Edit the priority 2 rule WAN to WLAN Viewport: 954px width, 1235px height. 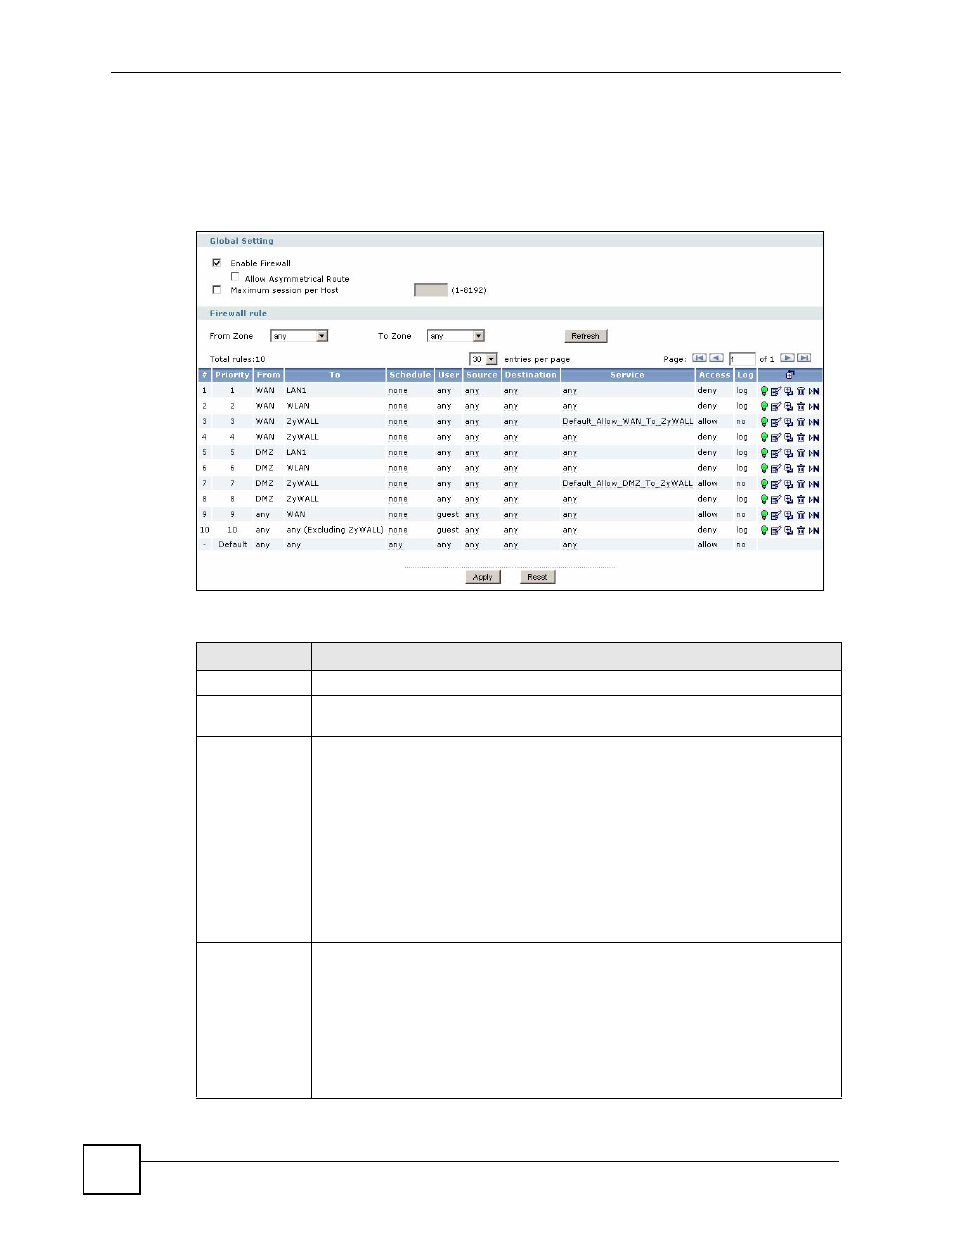click(x=776, y=406)
